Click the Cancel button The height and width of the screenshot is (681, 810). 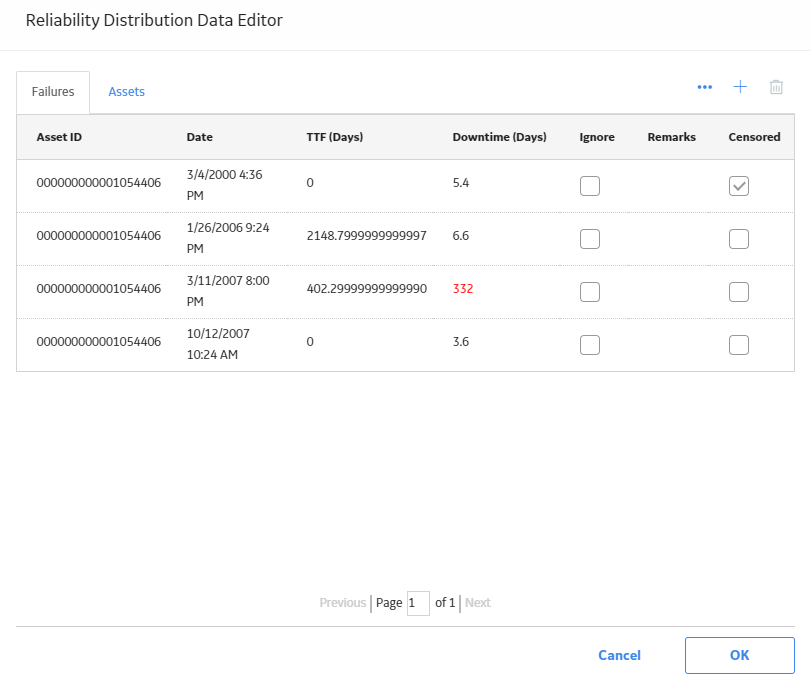[619, 655]
